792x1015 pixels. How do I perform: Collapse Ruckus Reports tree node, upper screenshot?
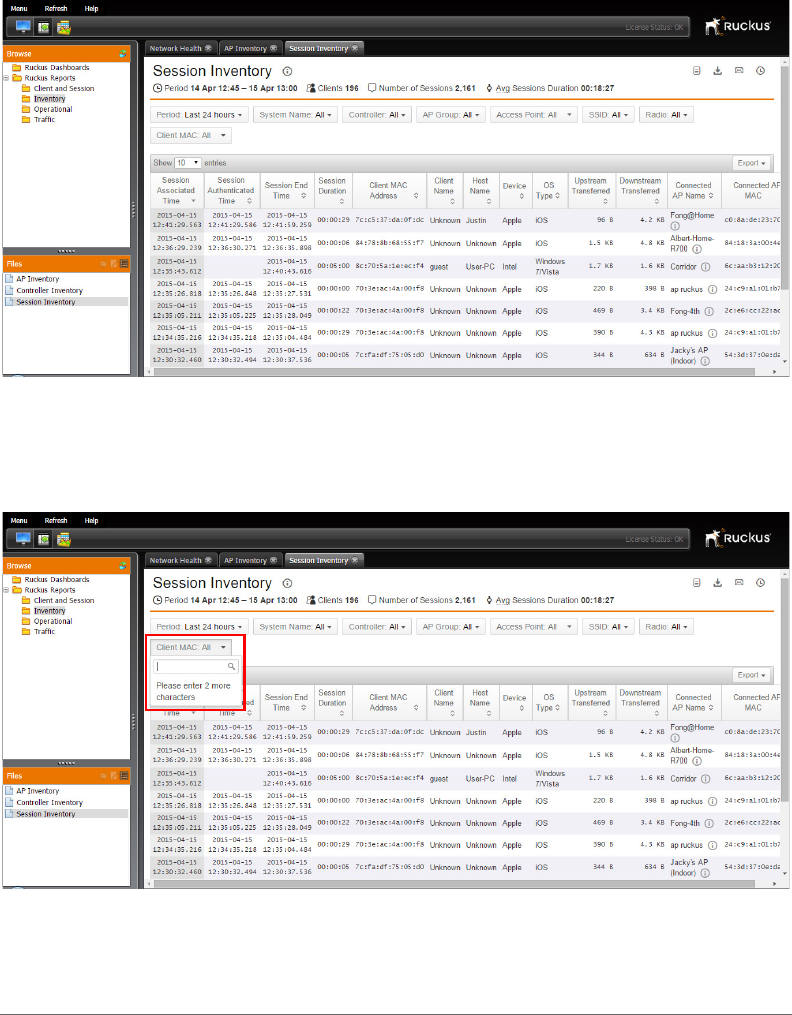(x=6, y=78)
